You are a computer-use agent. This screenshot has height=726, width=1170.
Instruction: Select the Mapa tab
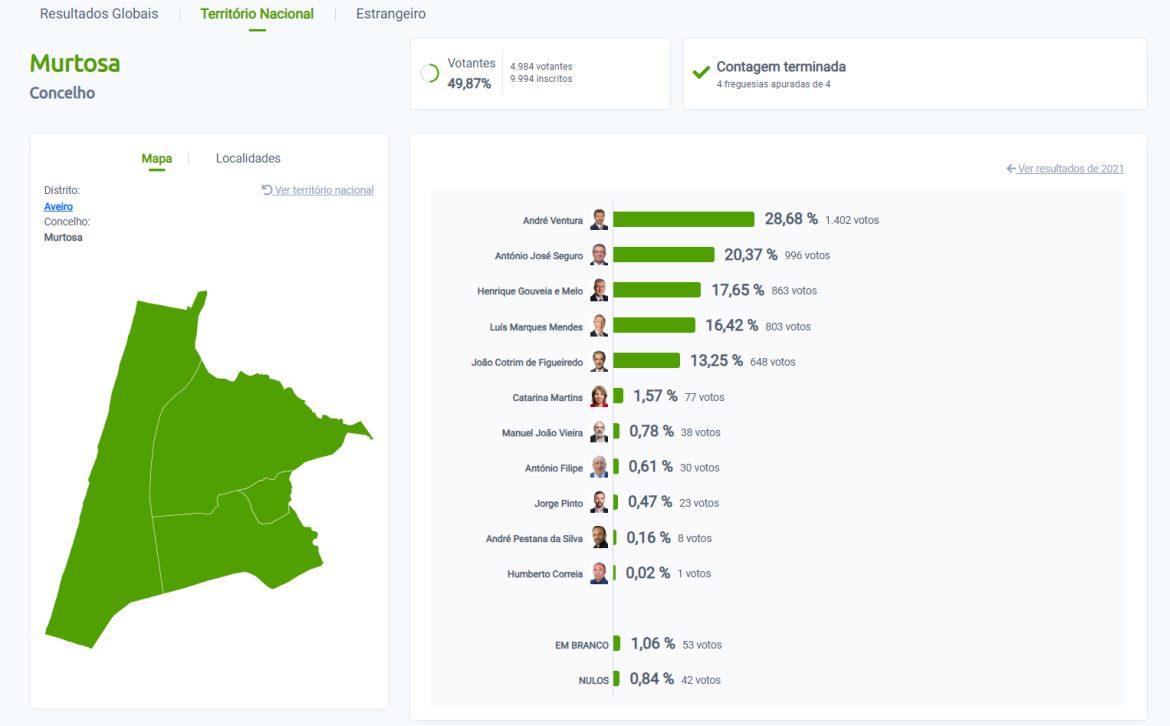click(x=156, y=158)
